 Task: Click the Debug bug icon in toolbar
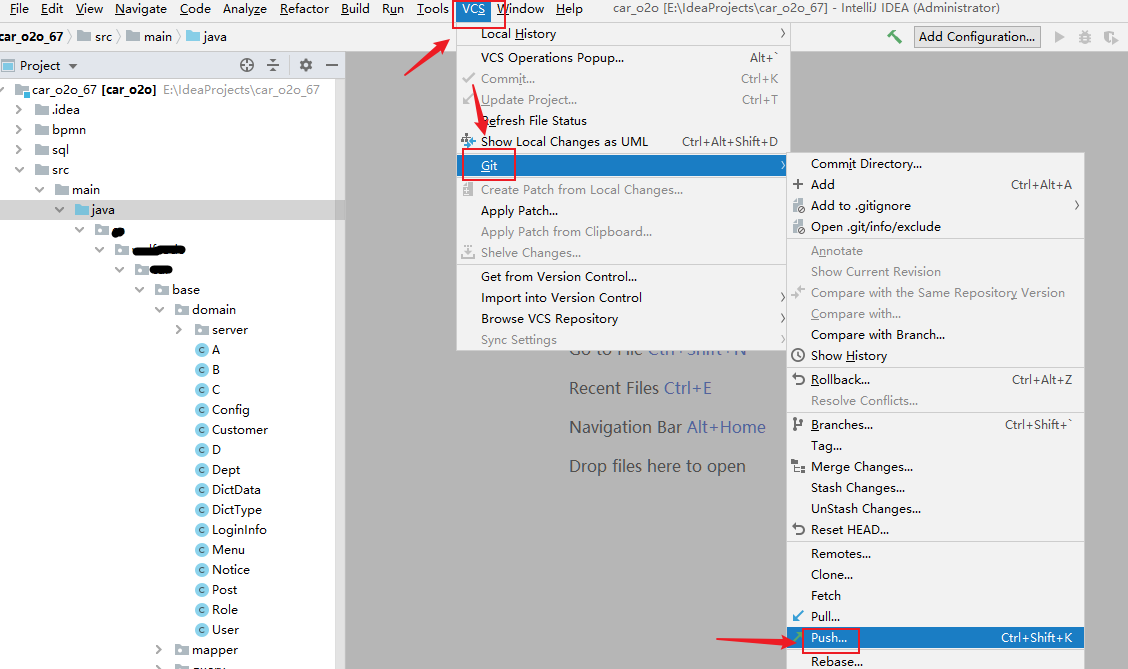coord(1085,37)
